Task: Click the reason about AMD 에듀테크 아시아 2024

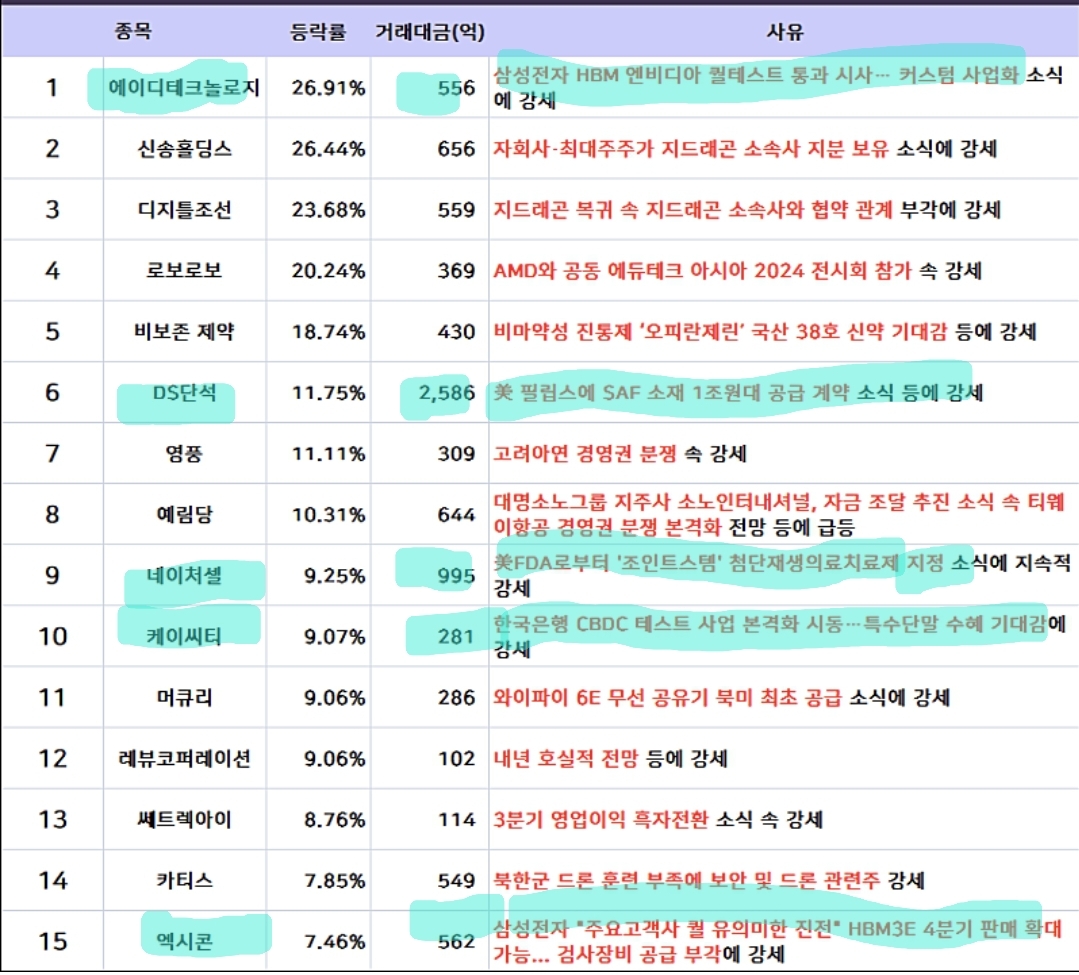Action: [x=738, y=270]
